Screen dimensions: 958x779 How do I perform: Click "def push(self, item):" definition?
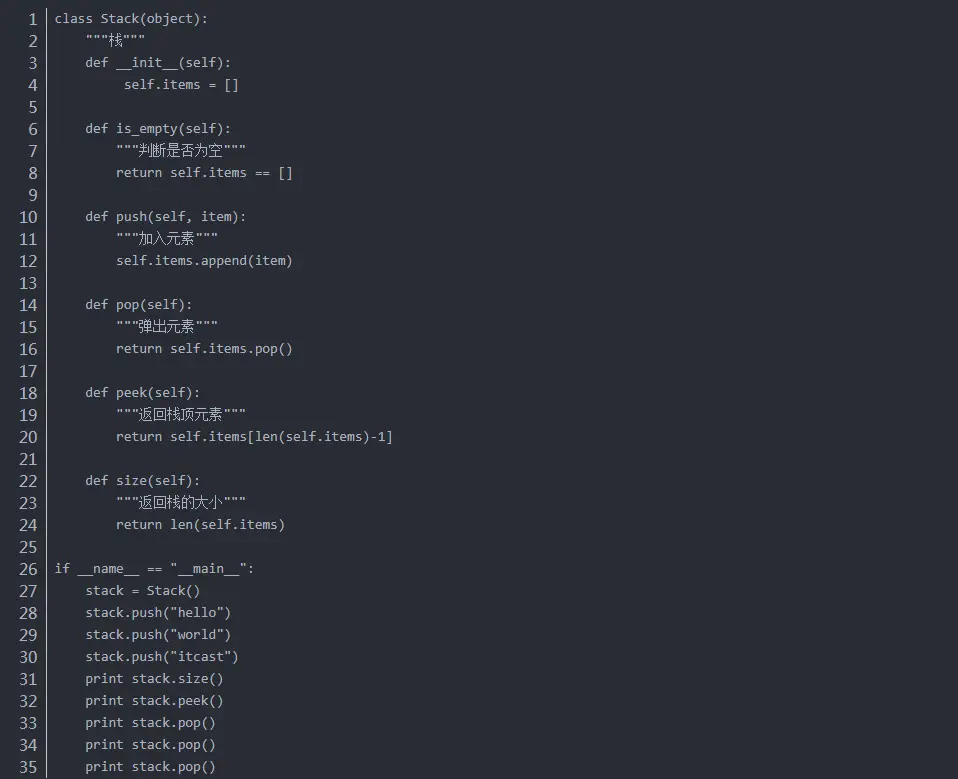(166, 217)
